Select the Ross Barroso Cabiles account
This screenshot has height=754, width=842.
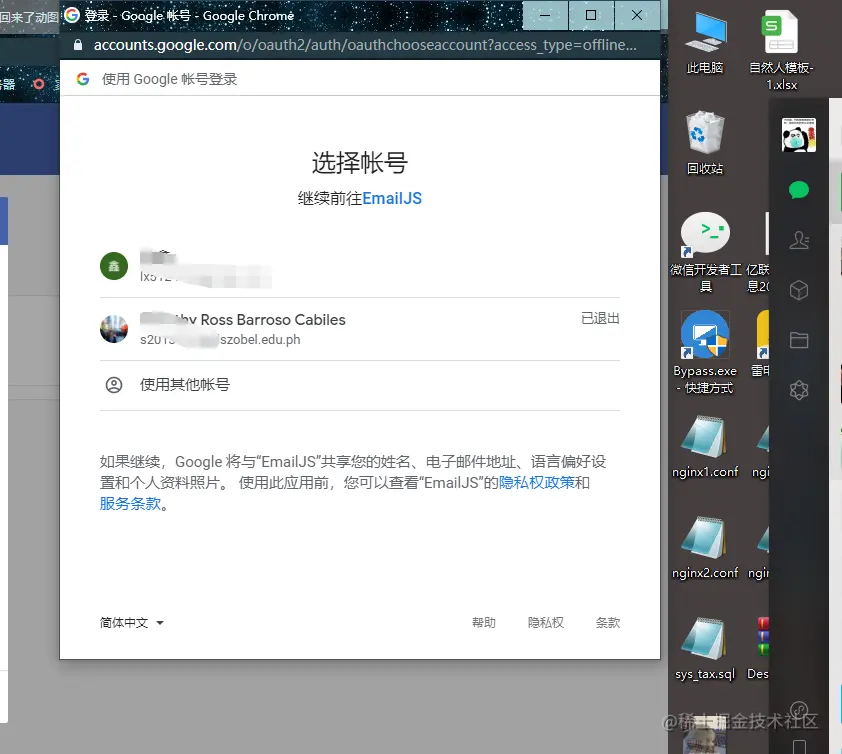pos(360,329)
